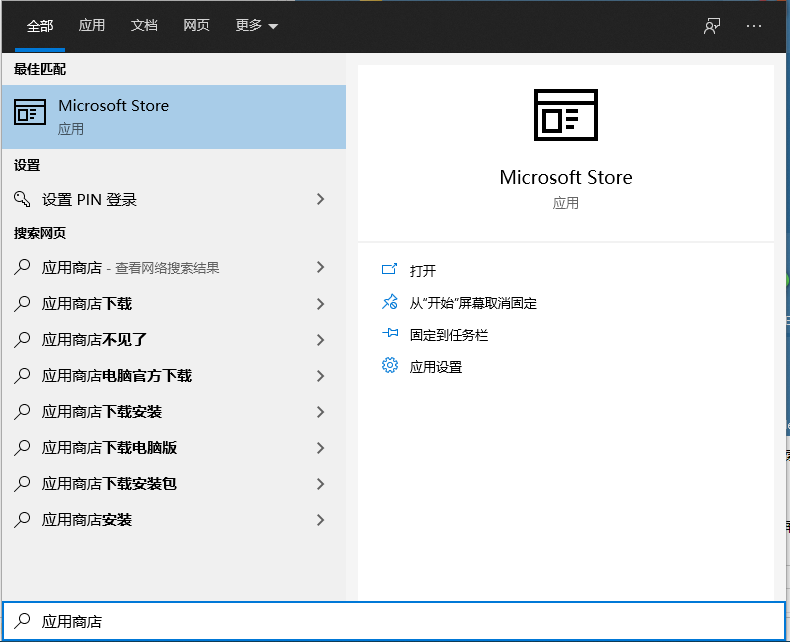790x642 pixels.
Task: Click the 应用设置 gear icon
Action: pyautogui.click(x=390, y=366)
